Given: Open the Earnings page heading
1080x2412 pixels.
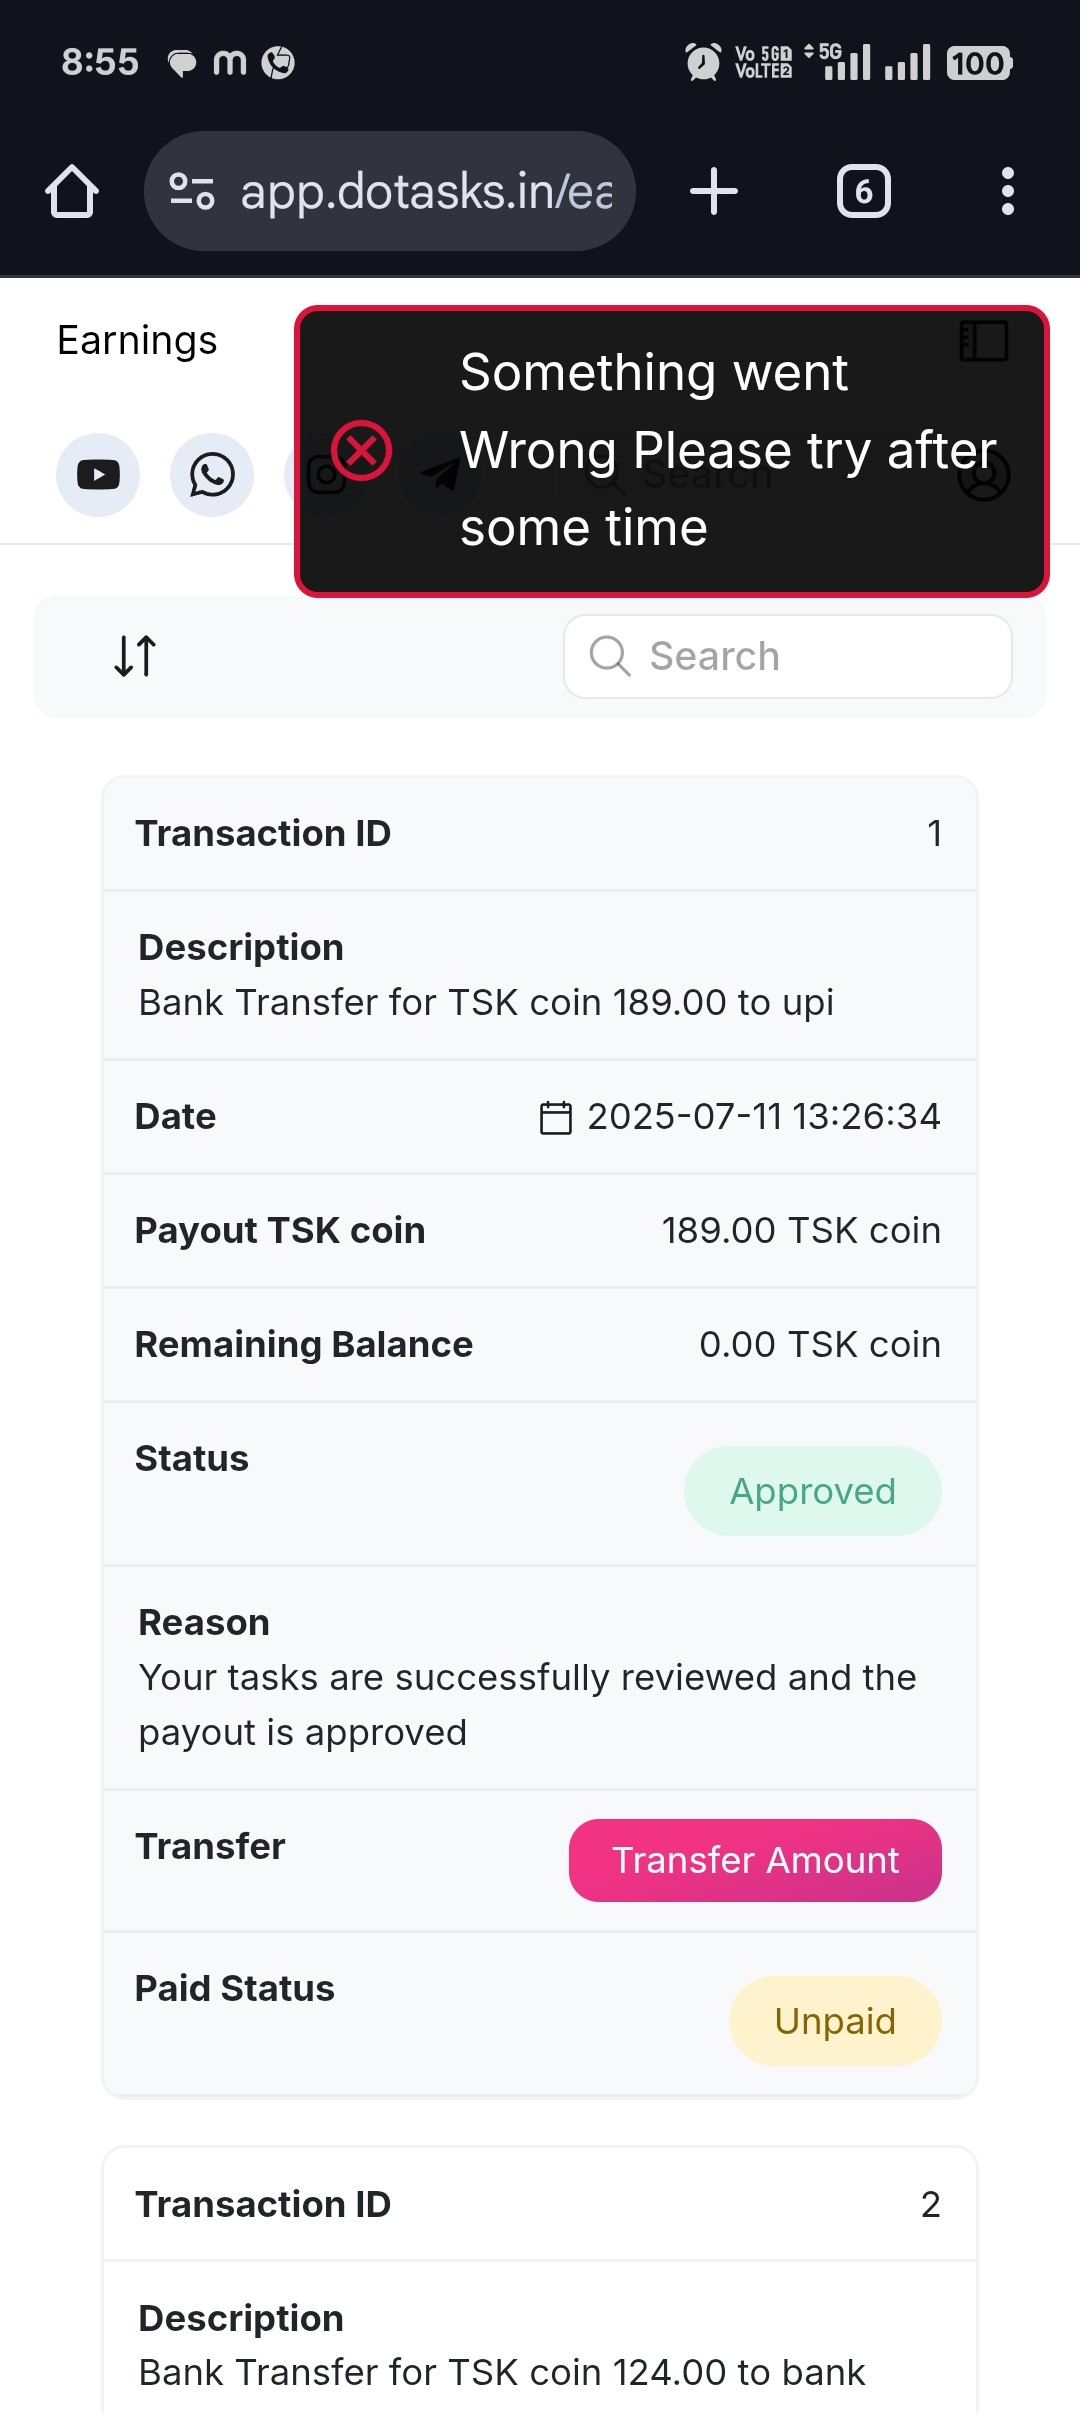Looking at the screenshot, I should tap(137, 341).
